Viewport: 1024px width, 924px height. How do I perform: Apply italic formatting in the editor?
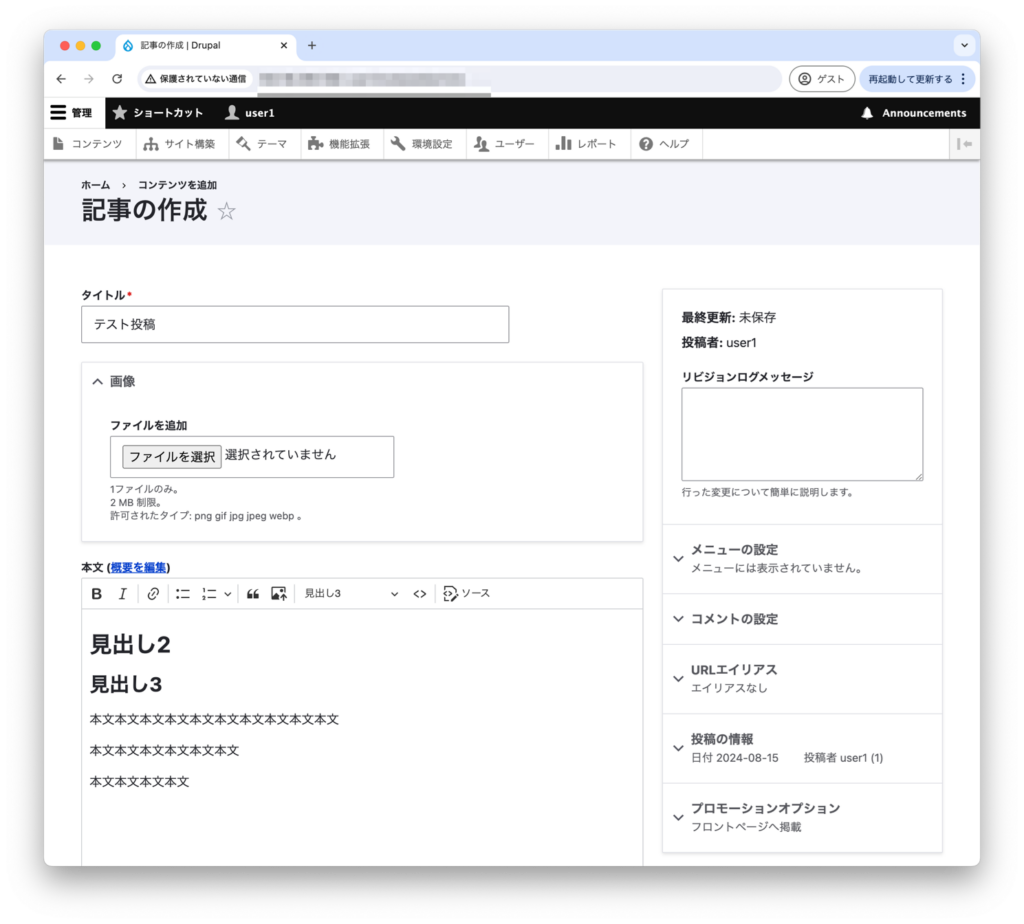(x=123, y=594)
